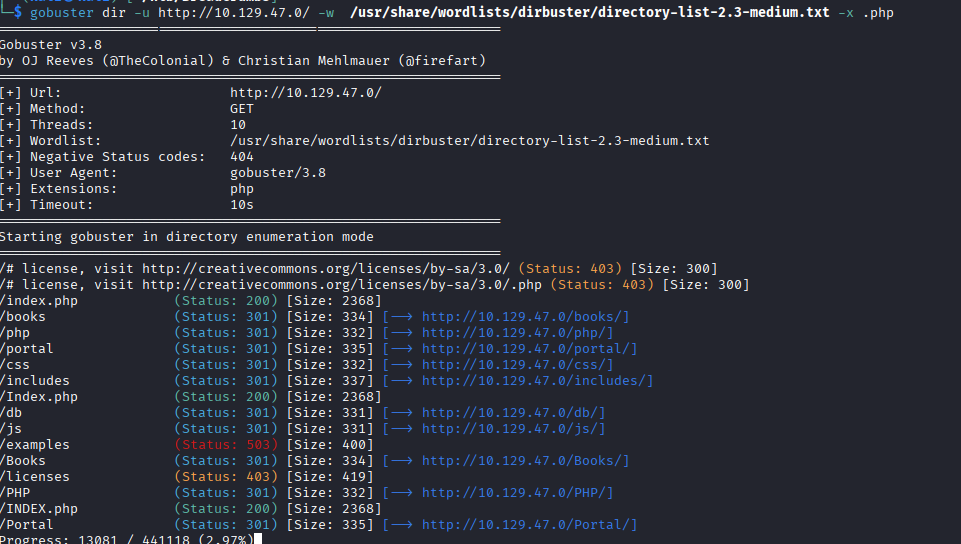Click the Threads value 10
The image size is (961, 544).
click(x=238, y=125)
